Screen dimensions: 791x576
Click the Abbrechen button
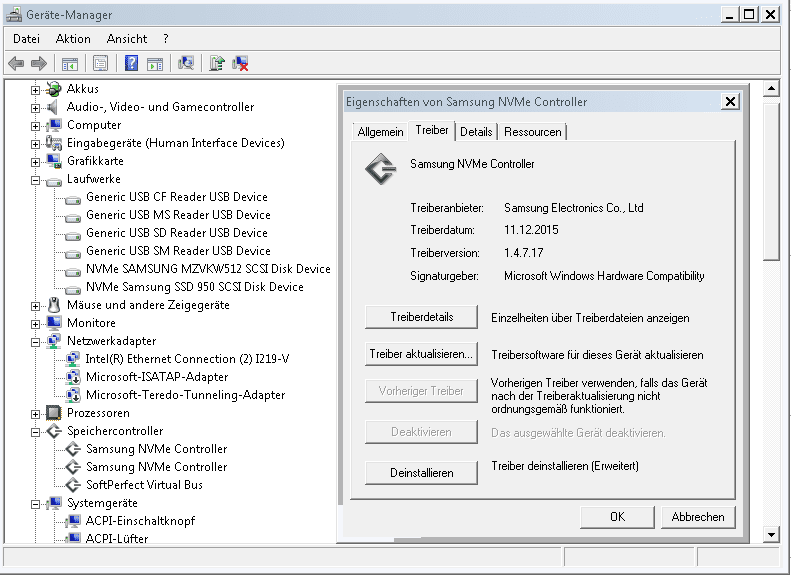698,517
